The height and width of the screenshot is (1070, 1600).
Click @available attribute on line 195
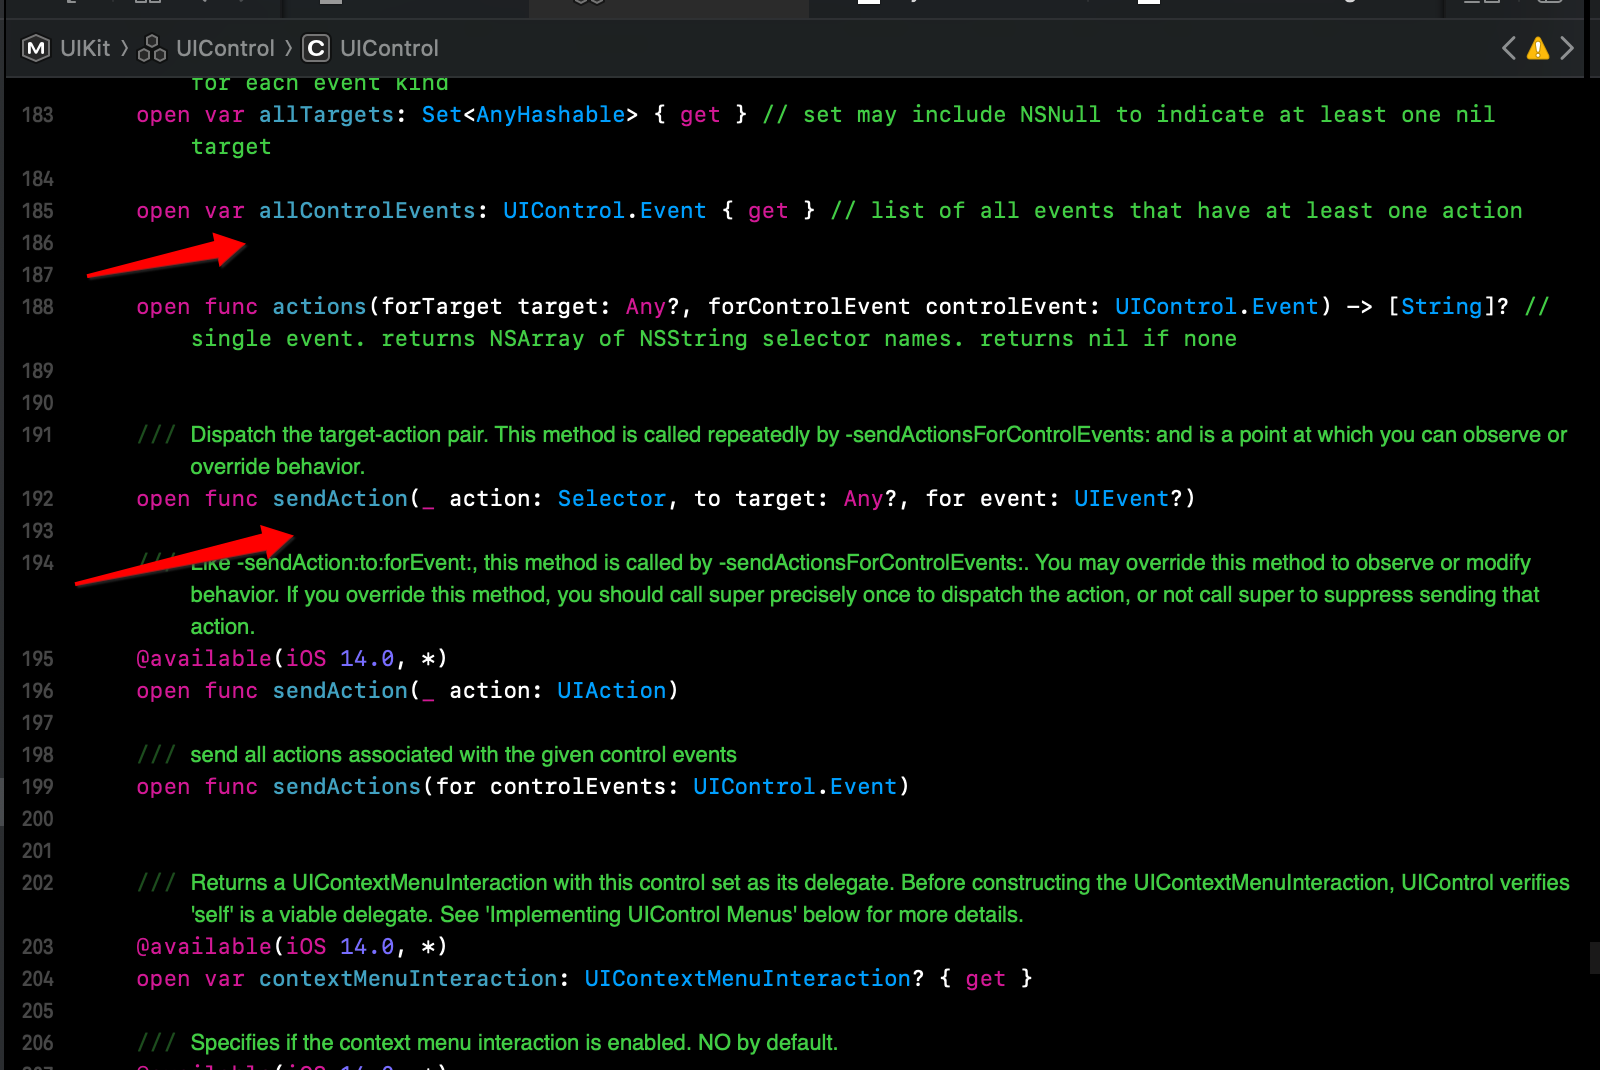(204, 659)
